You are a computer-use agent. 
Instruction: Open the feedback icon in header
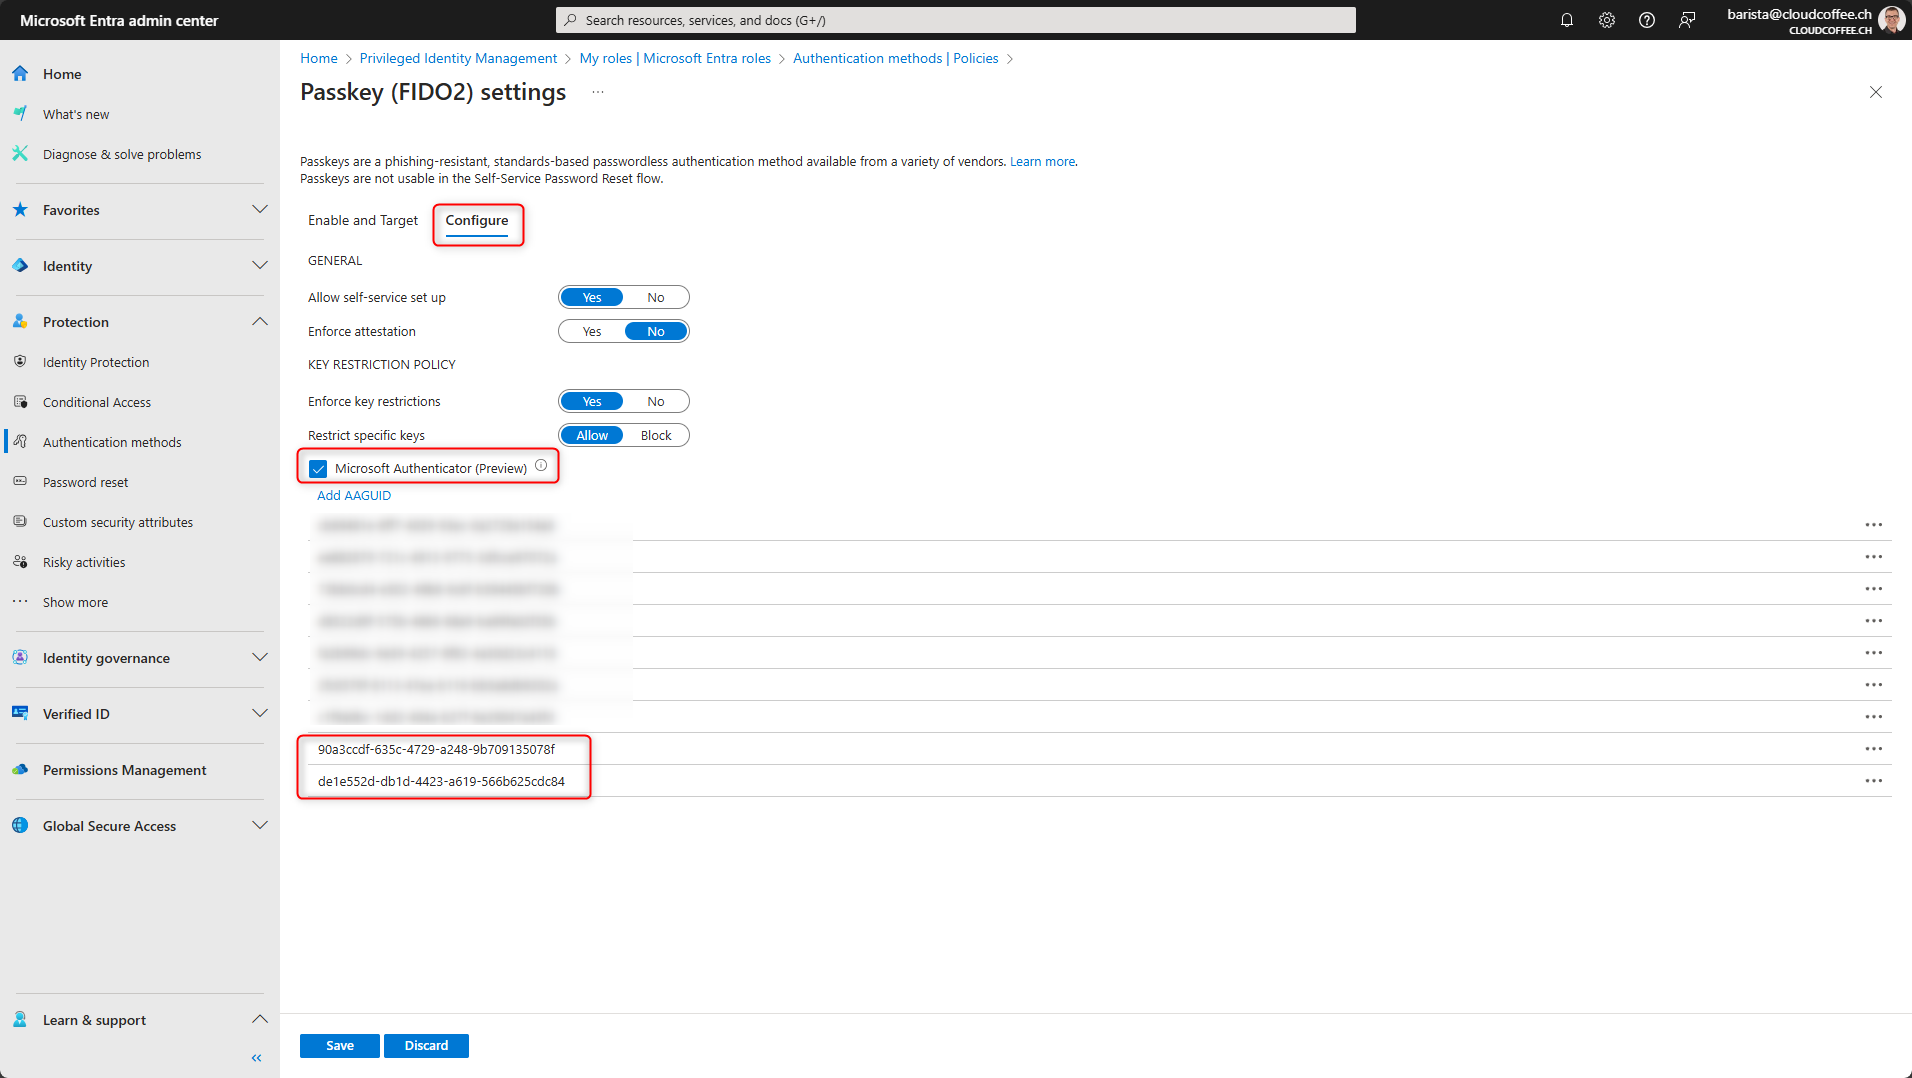(x=1687, y=20)
